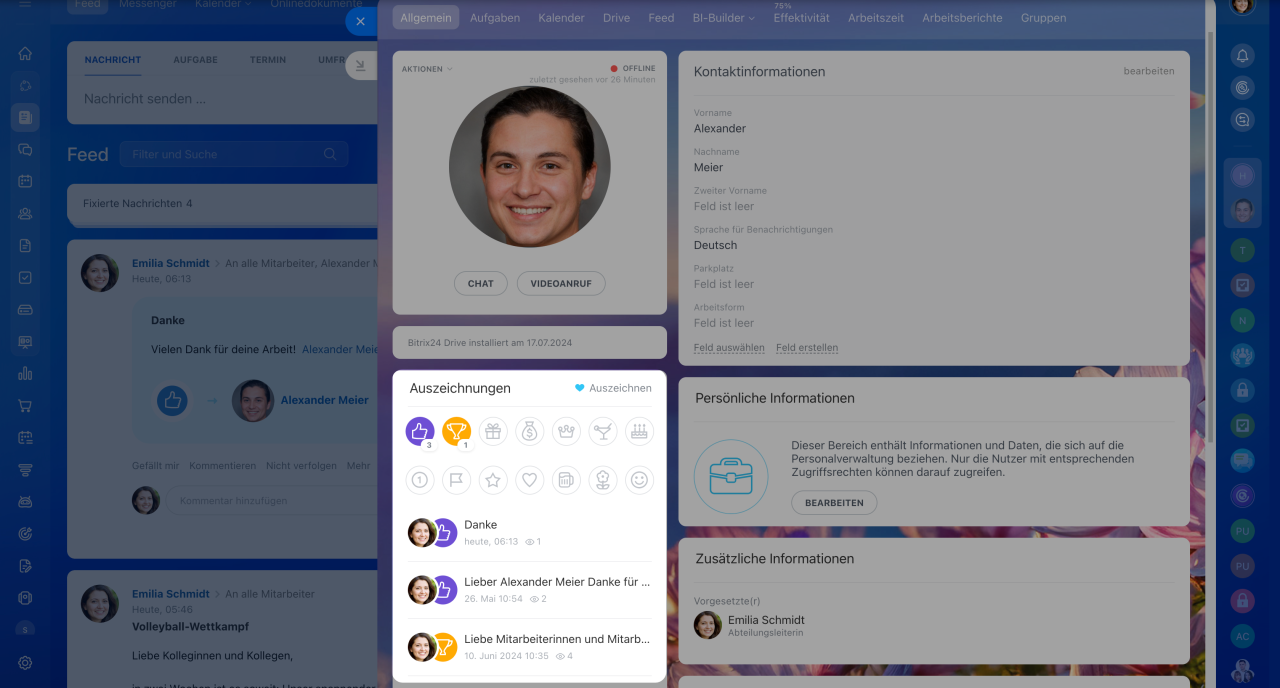1280x688 pixels.
Task: Switch to the Effektivität tab
Action: coord(801,18)
